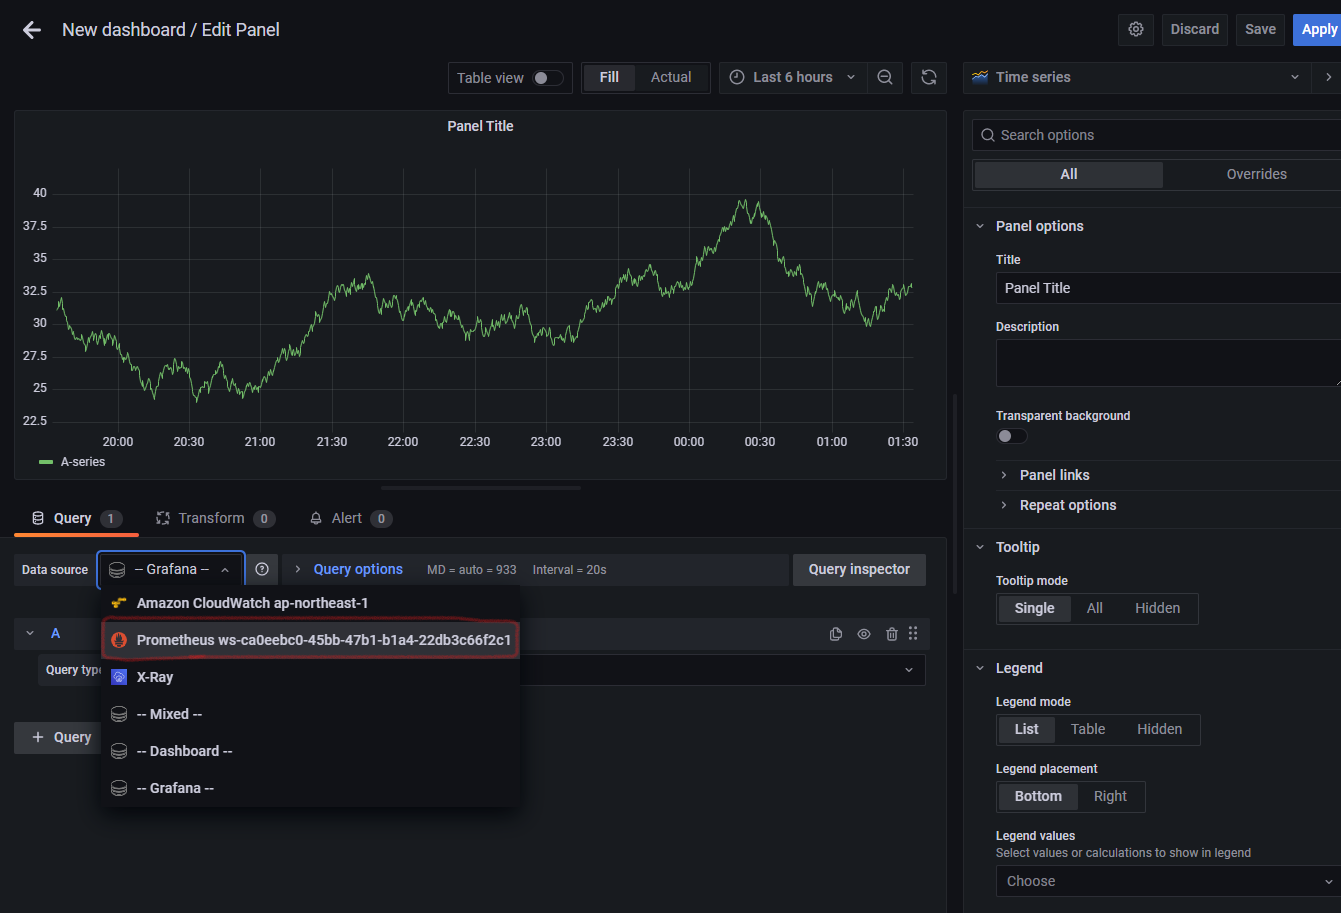This screenshot has width=1341, height=913.
Task: Click the Dashboard database icon
Action: click(119, 751)
